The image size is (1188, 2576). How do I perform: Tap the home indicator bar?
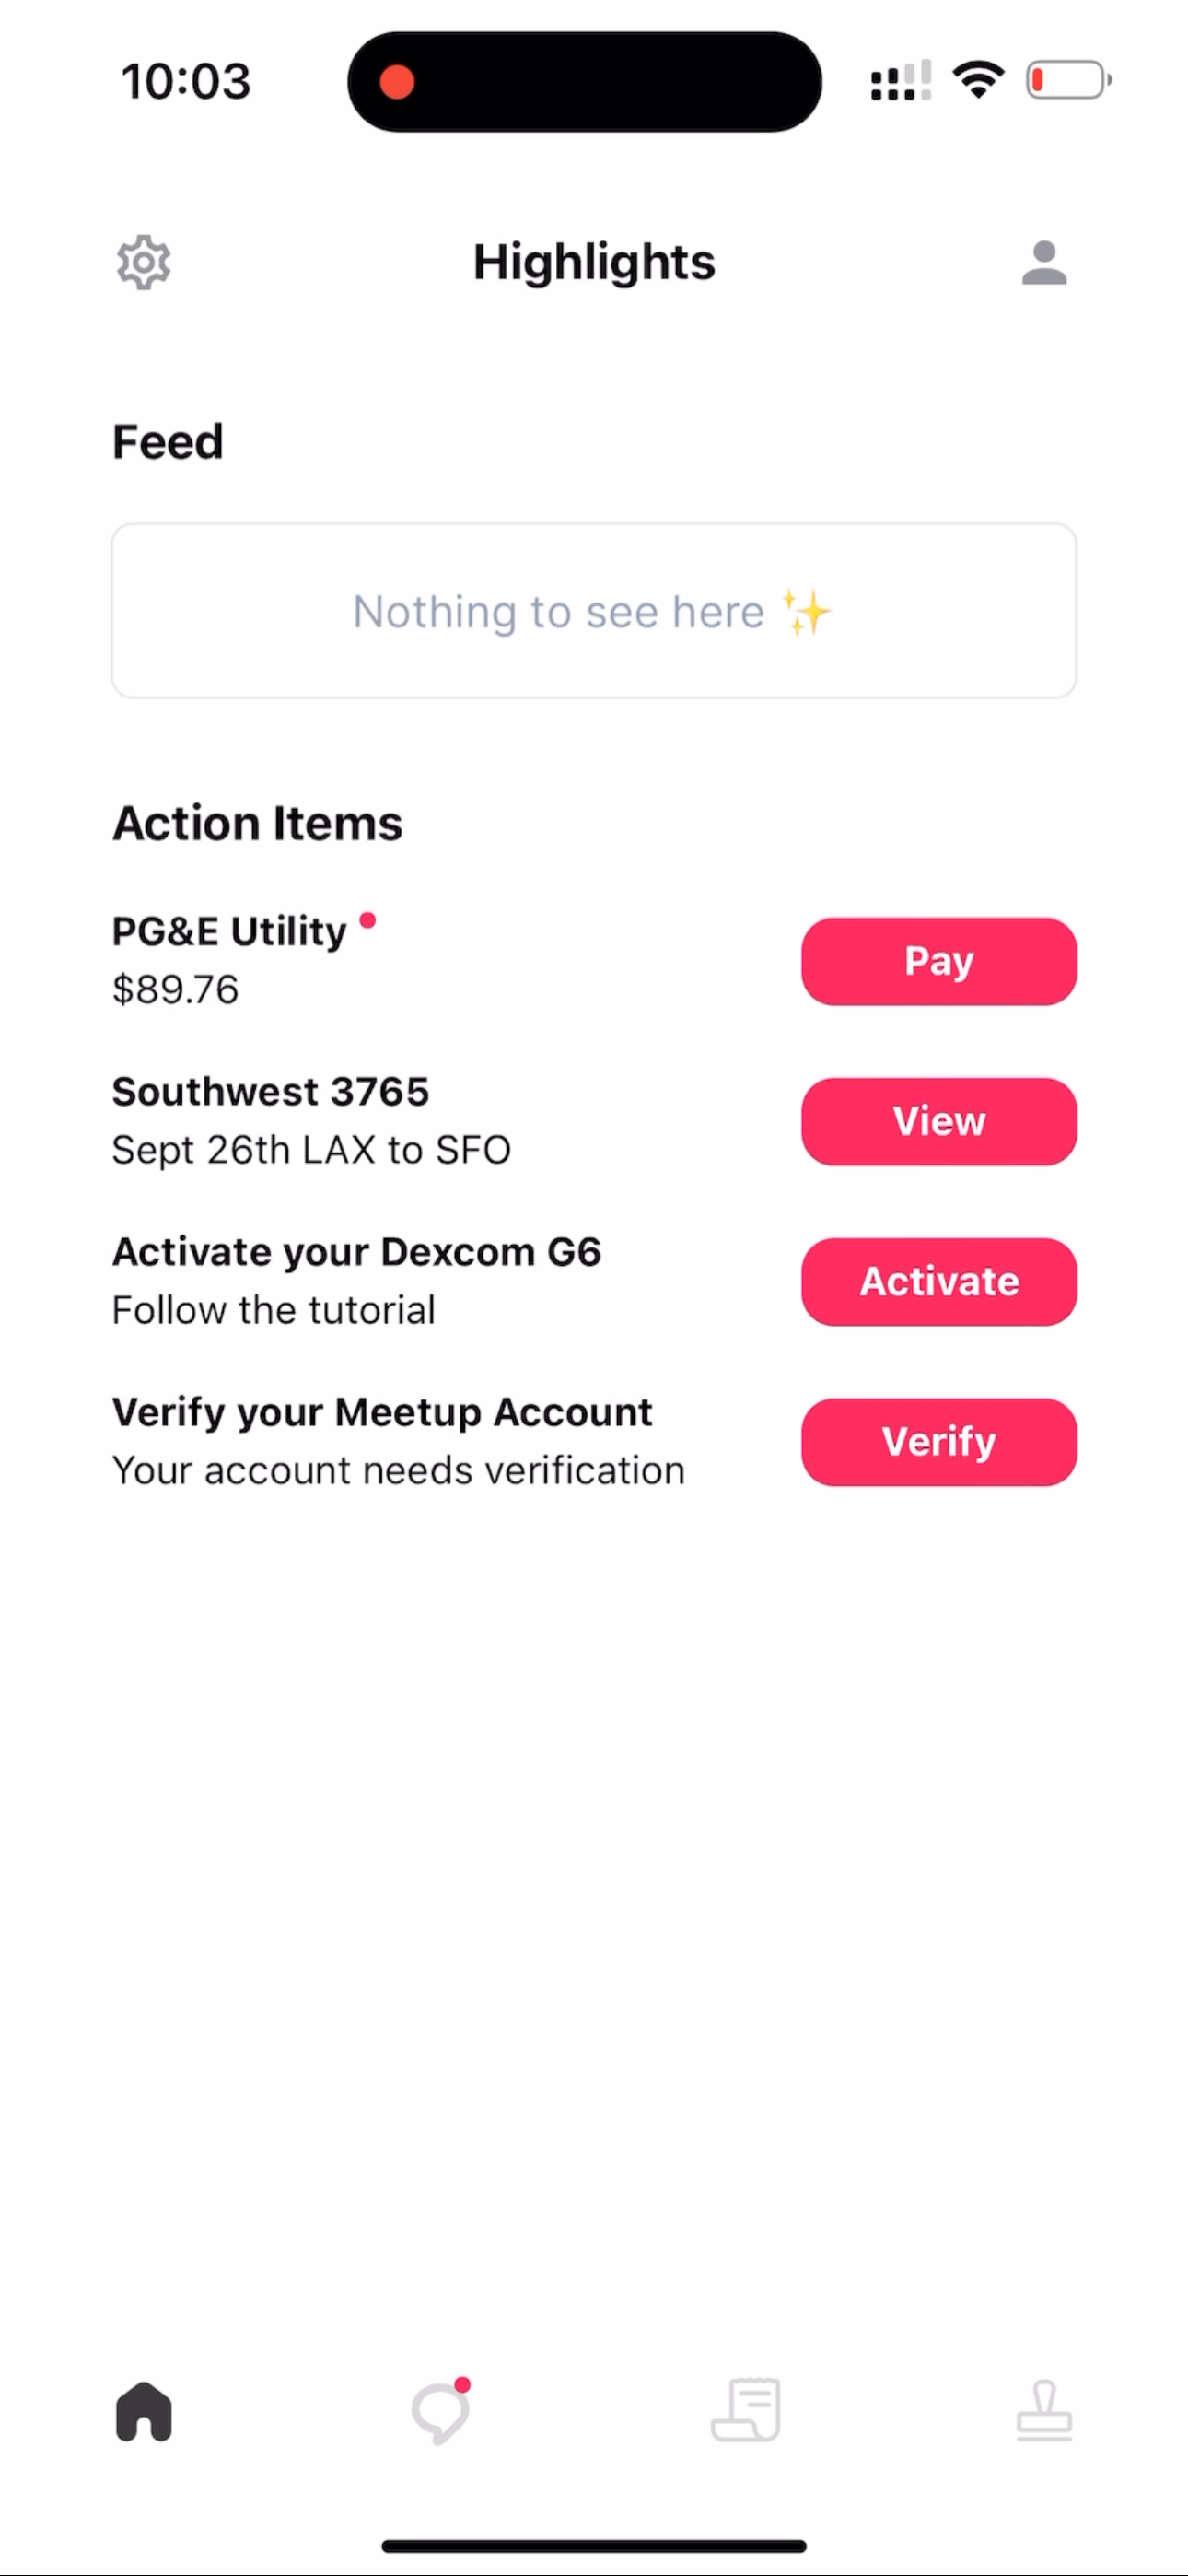594,2545
